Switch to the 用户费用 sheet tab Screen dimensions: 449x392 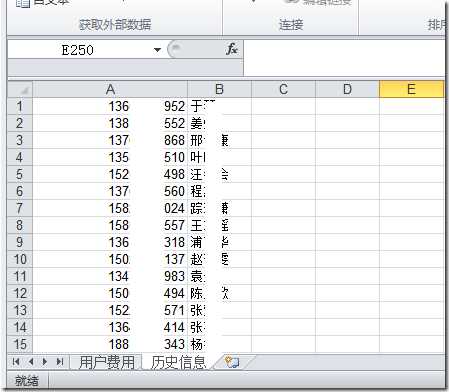click(x=107, y=362)
